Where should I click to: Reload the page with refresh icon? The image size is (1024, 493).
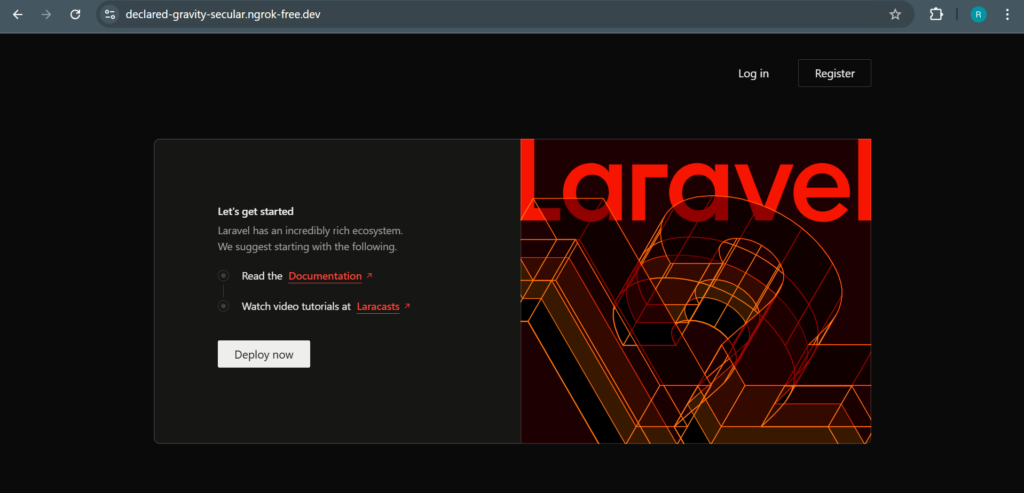[x=75, y=14]
